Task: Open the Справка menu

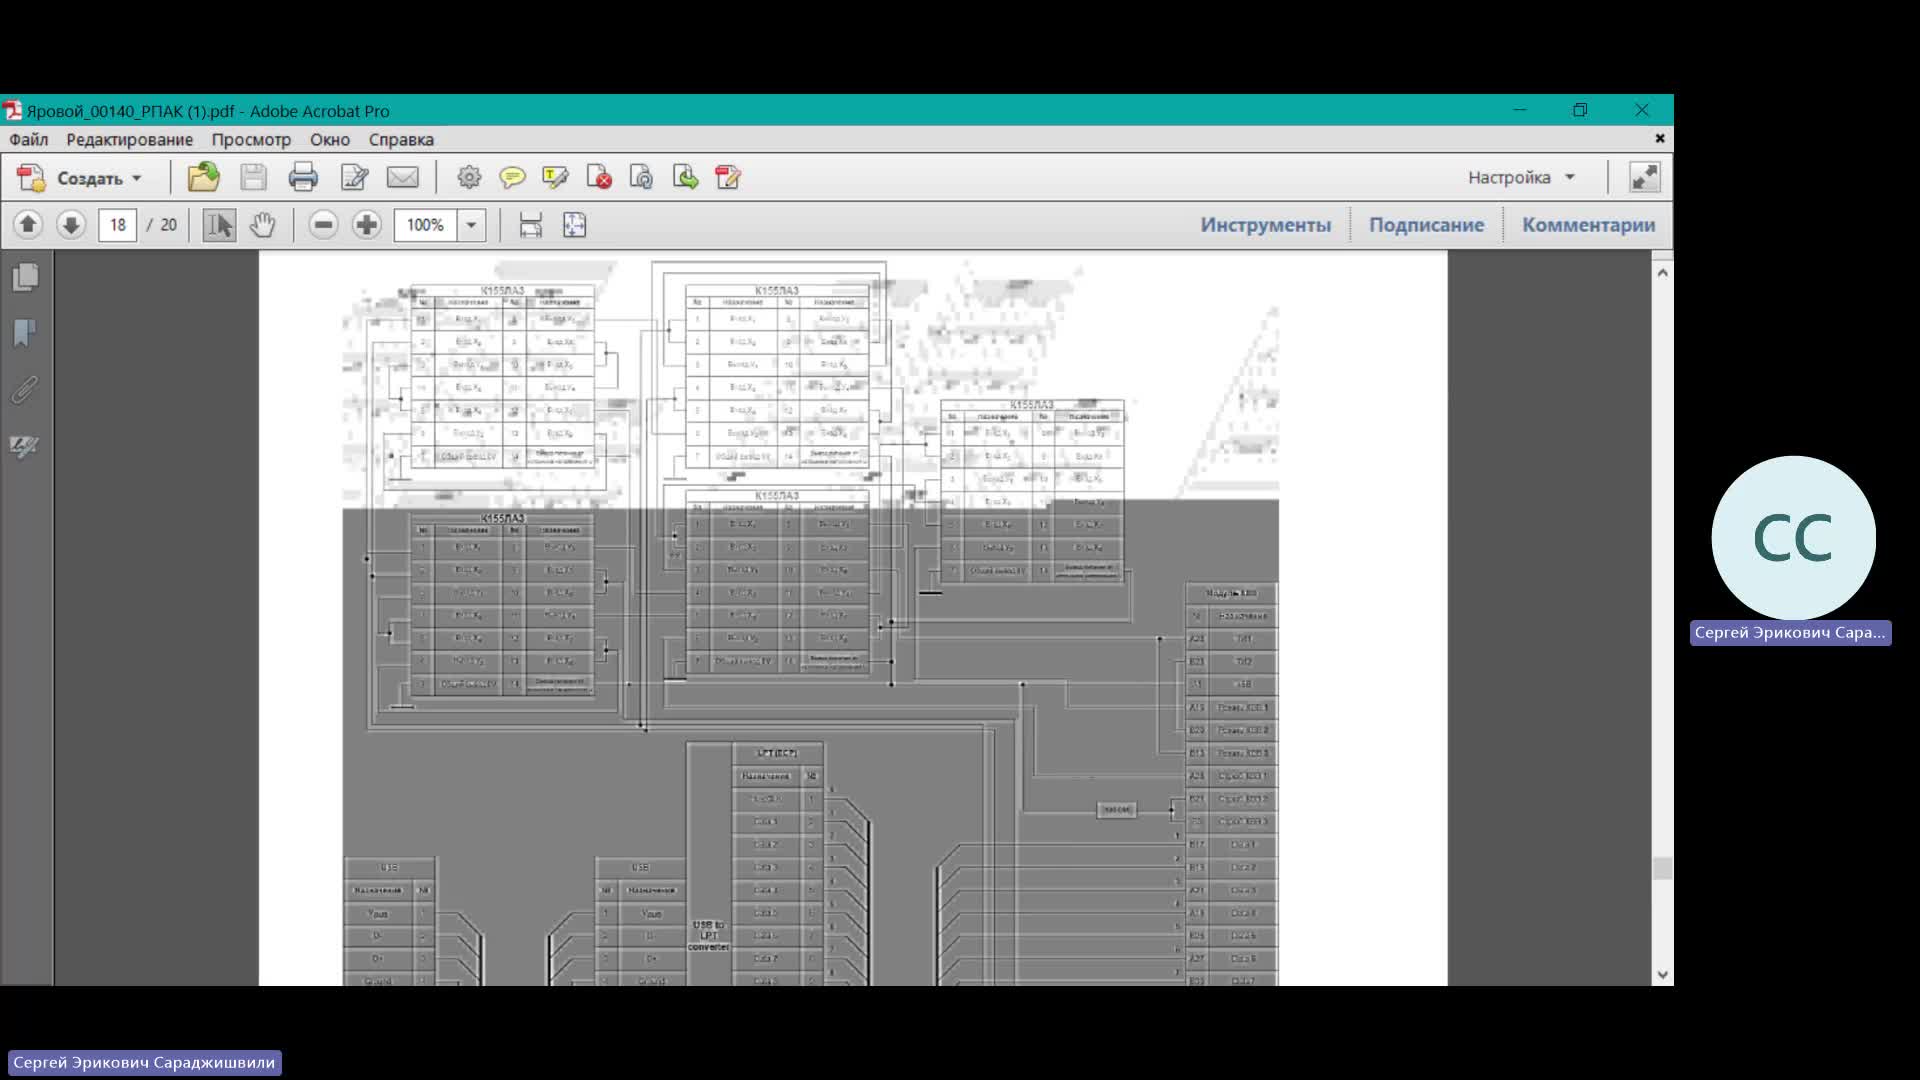Action: (401, 140)
